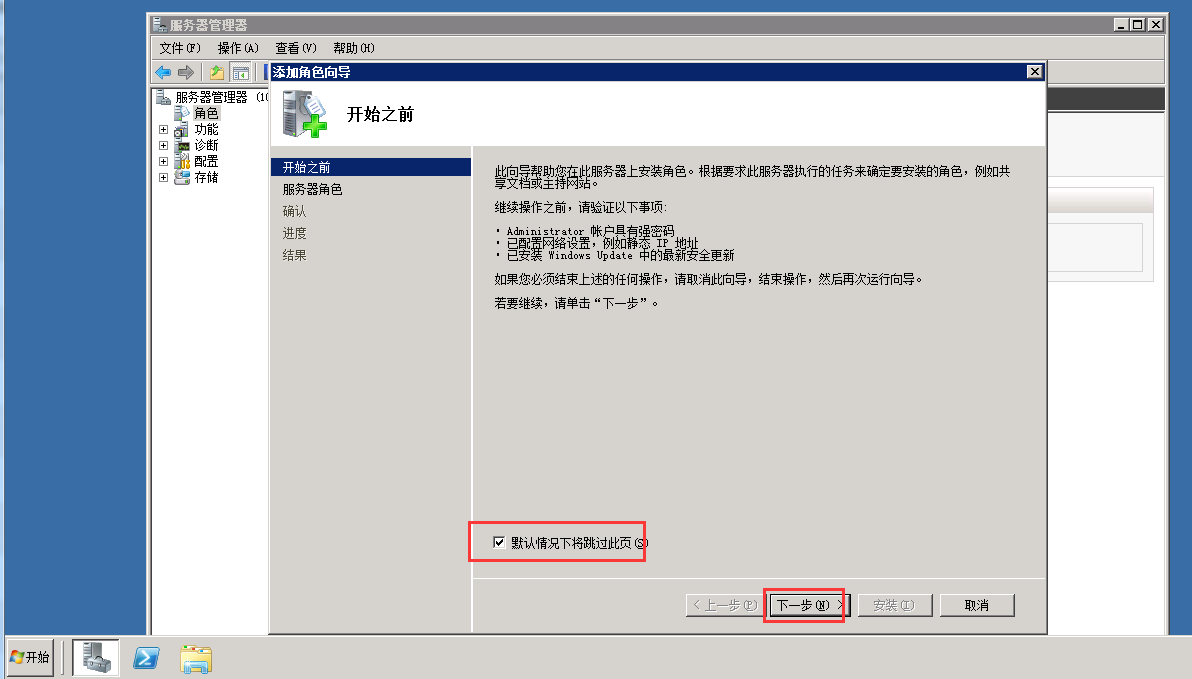This screenshot has width=1192, height=679.
Task: Click the Forward arrow toolbar icon
Action: (x=185, y=72)
